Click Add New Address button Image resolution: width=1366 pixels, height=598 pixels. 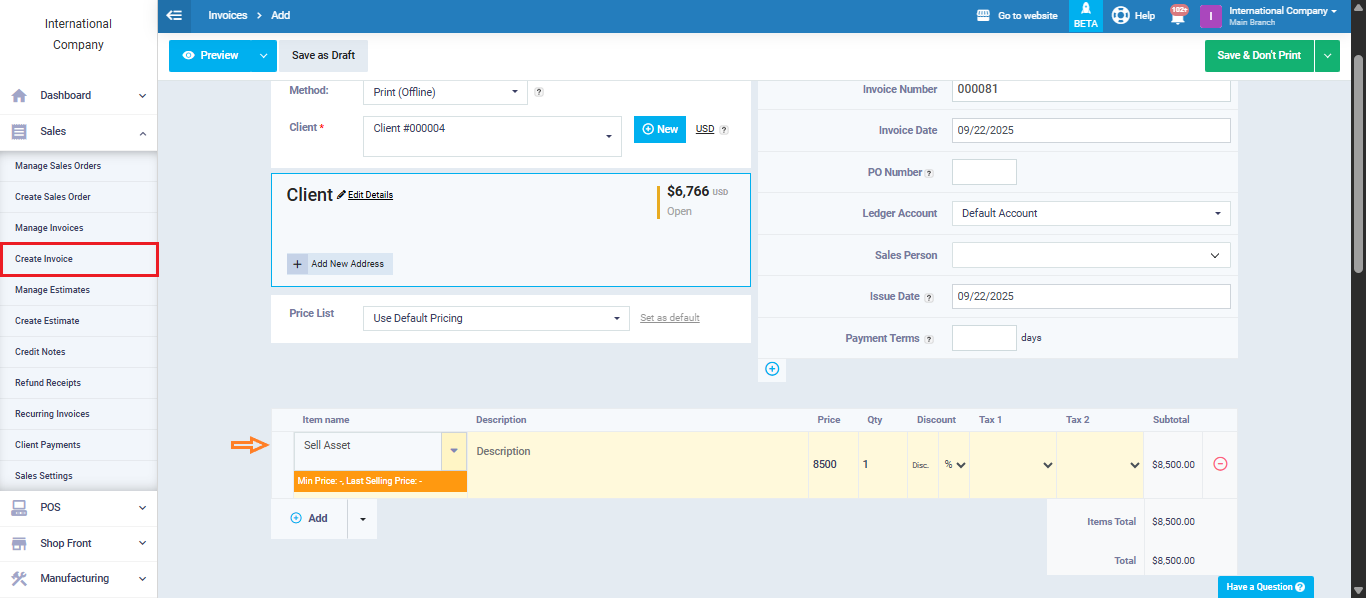pos(340,264)
